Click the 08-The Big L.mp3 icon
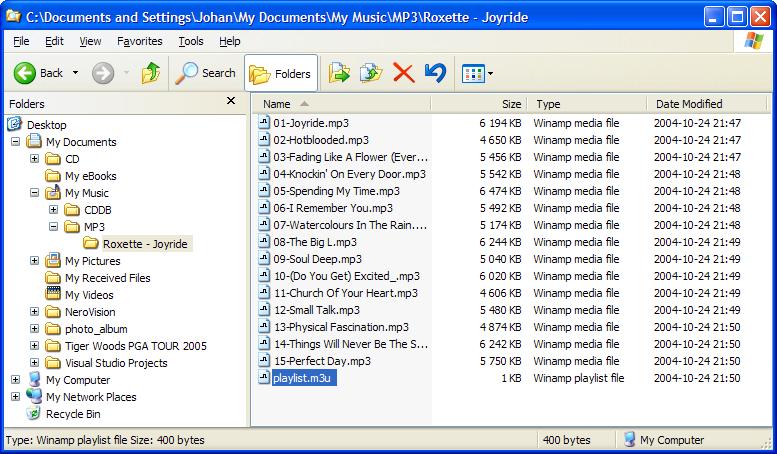 coord(264,242)
